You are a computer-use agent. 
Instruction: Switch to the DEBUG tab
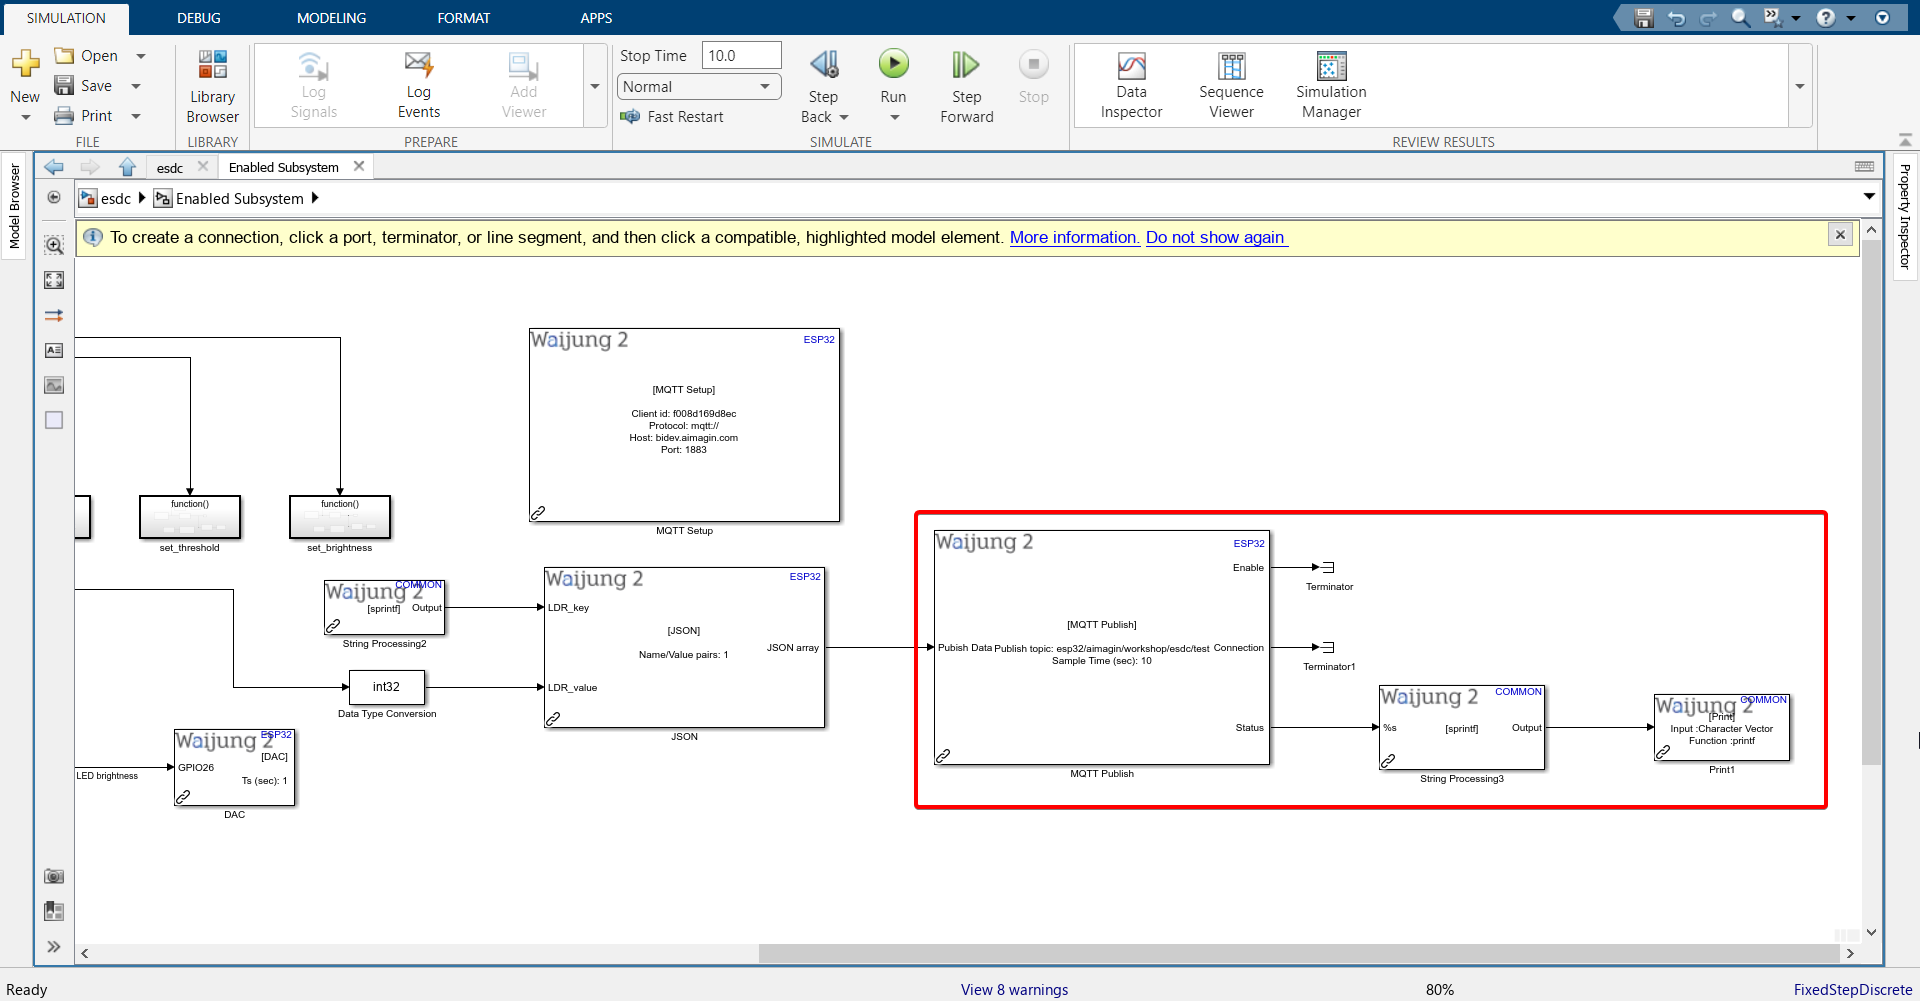point(199,18)
